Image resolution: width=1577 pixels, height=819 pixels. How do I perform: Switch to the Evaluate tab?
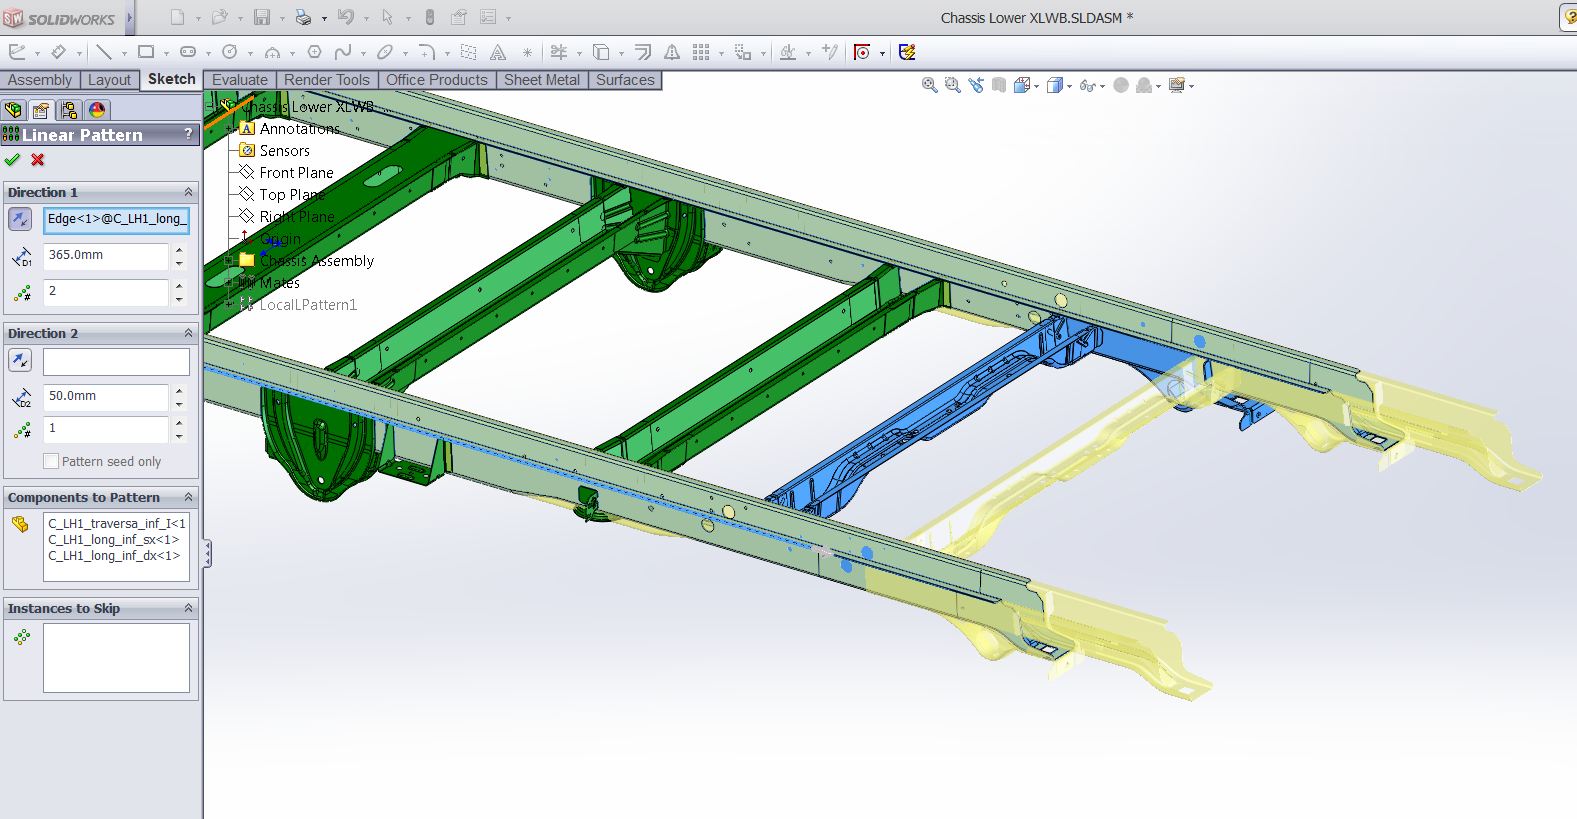[240, 80]
